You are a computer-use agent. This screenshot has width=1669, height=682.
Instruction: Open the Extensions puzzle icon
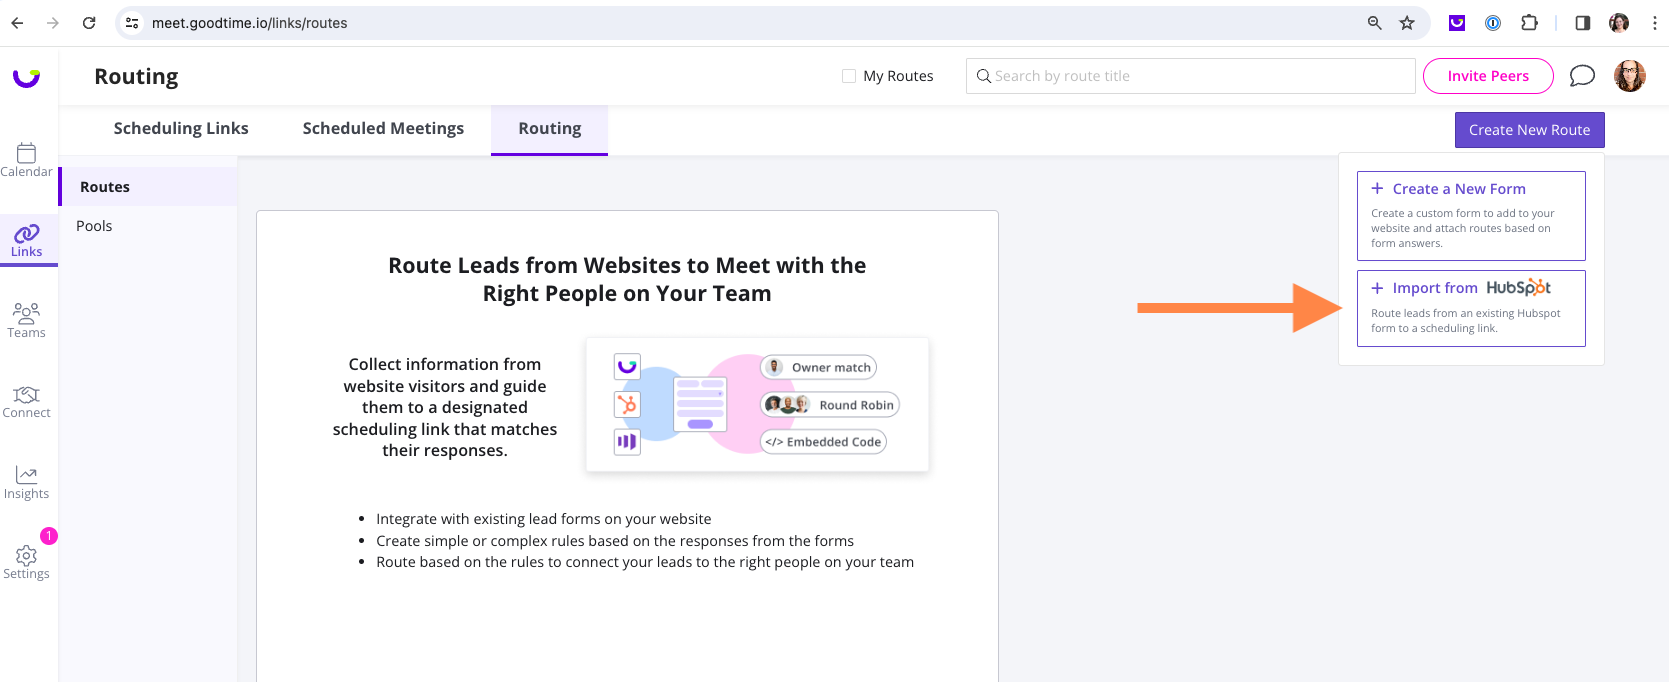coord(1529,23)
